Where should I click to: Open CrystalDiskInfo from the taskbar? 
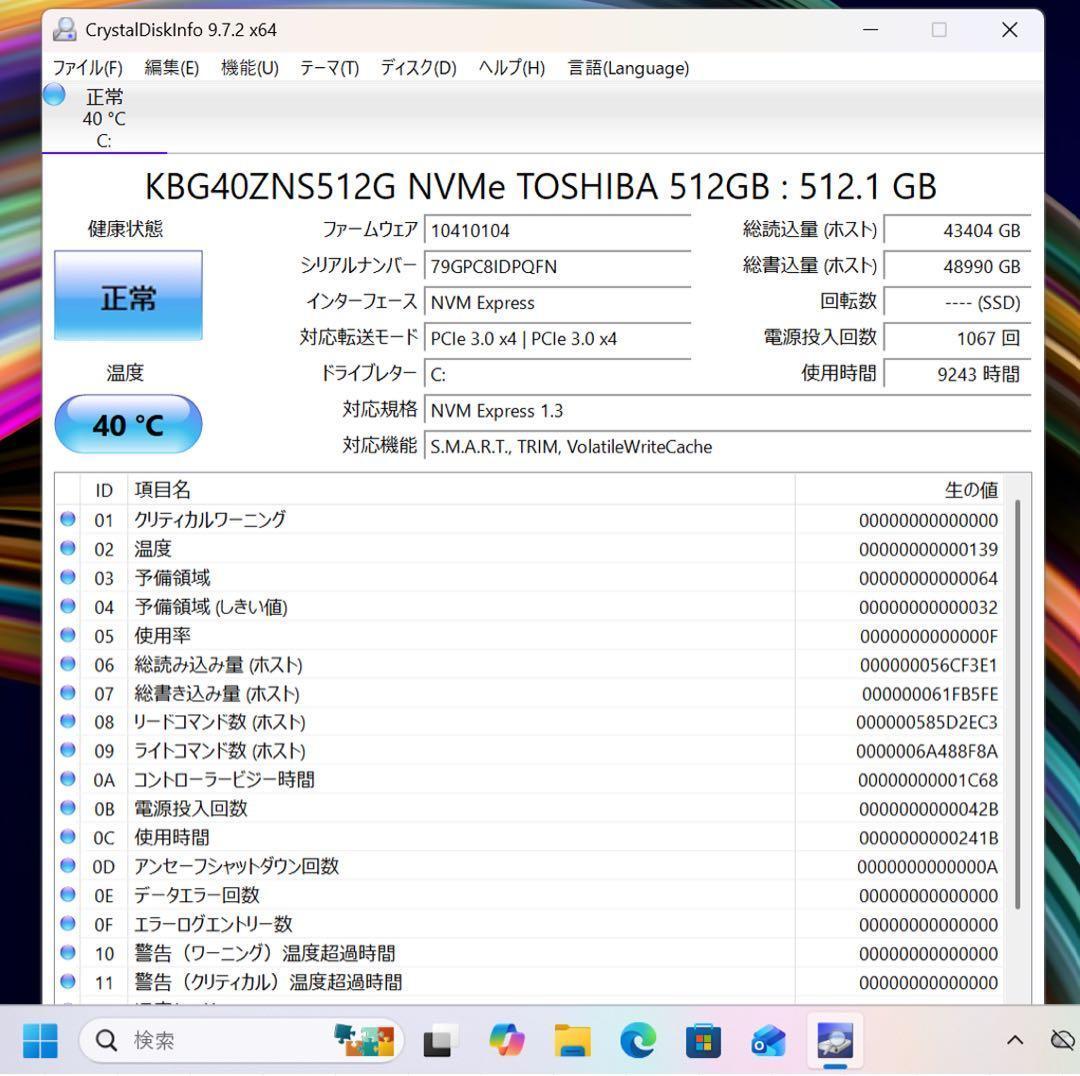click(x=835, y=1041)
